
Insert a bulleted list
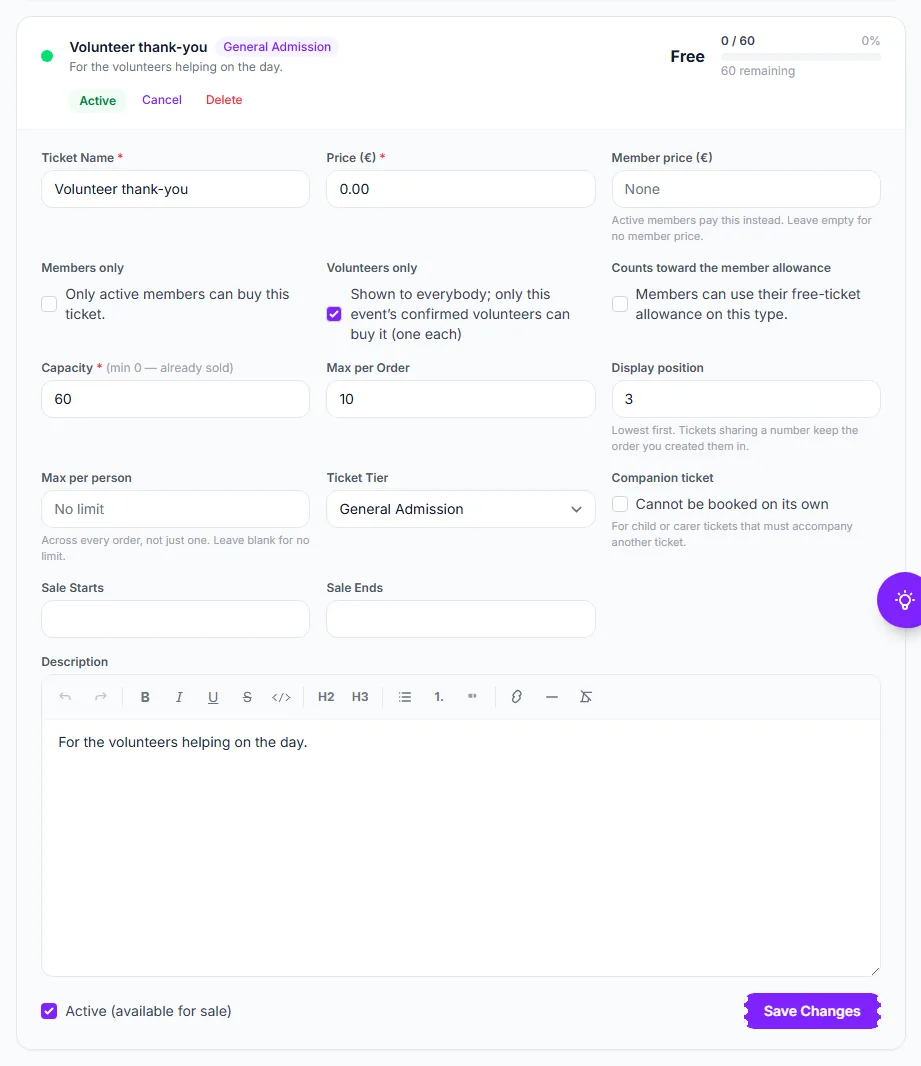[405, 697]
